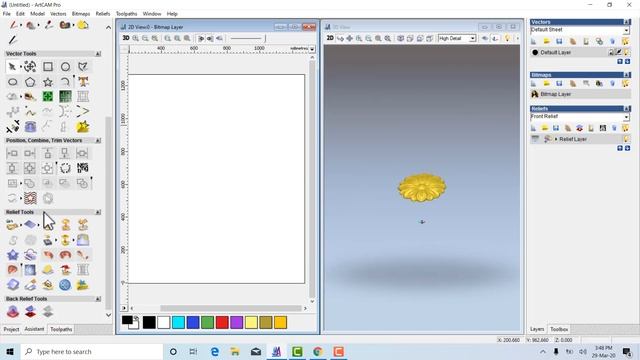640x360 pixels.
Task: Select the yellow dome relief tool
Action: [48, 270]
